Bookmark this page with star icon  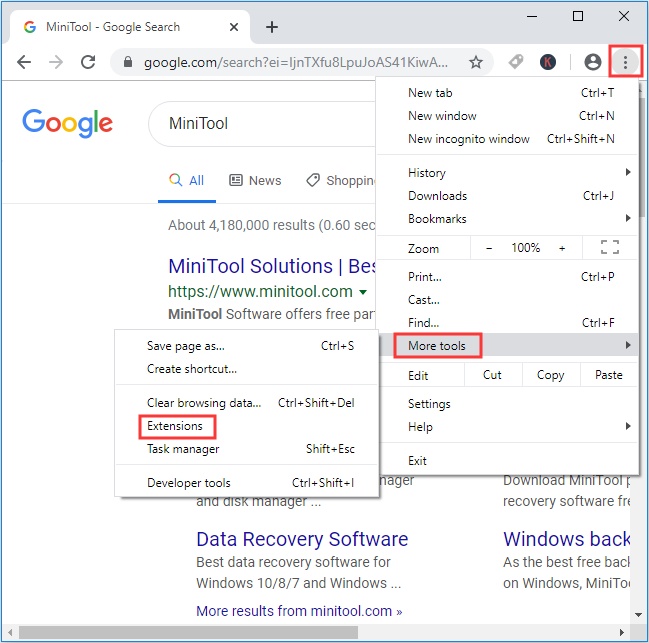476,62
